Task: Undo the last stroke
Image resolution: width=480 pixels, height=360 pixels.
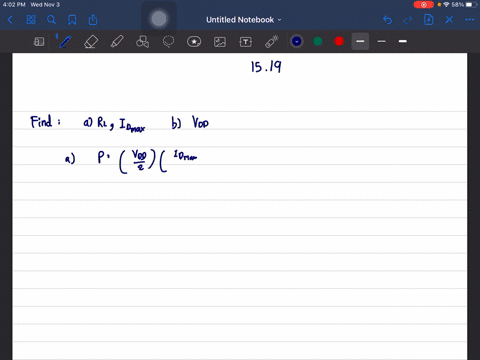Action: [387, 20]
